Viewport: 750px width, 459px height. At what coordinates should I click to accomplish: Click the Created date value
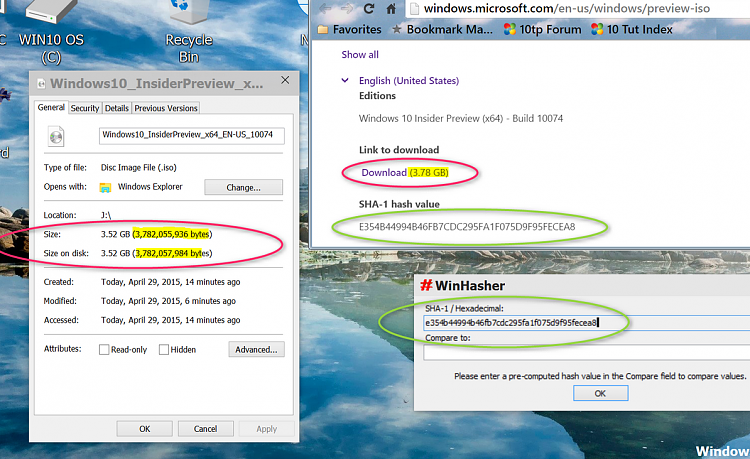pyautogui.click(x=170, y=282)
